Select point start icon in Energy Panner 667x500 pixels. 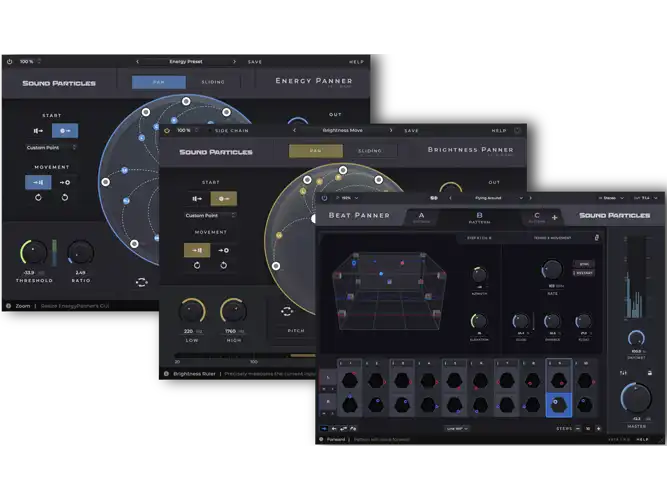[65, 131]
